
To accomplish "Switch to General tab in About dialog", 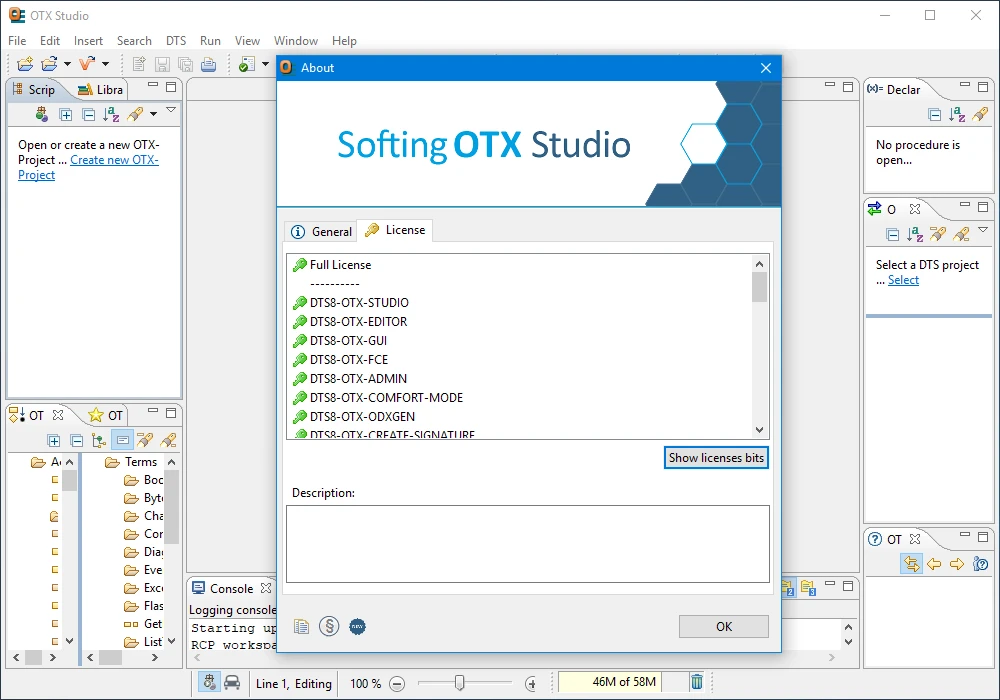I will pos(321,231).
